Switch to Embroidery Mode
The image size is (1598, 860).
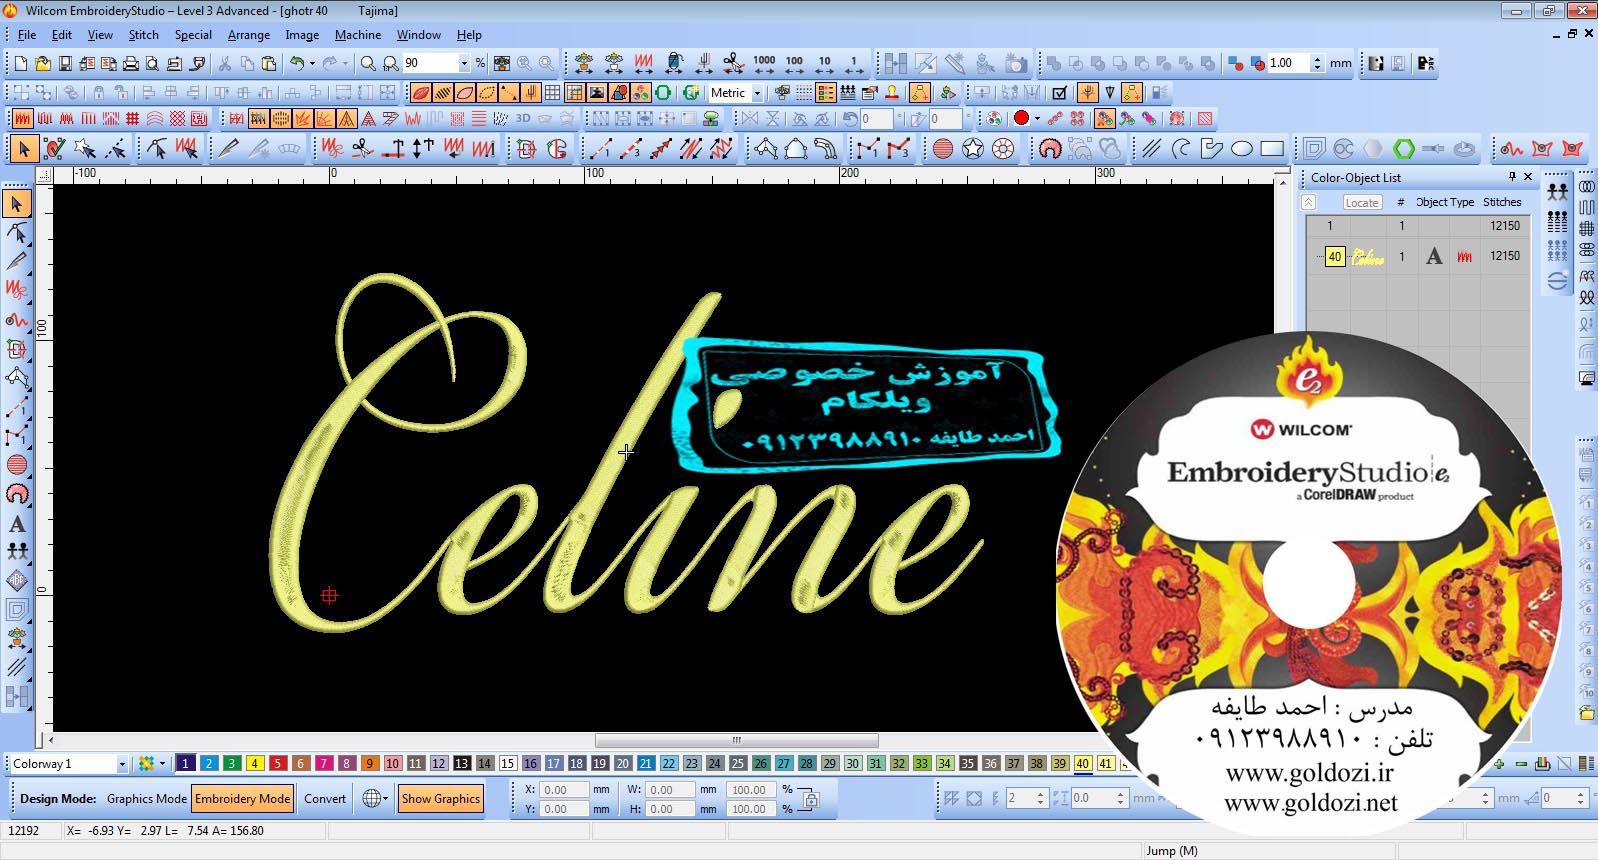243,799
